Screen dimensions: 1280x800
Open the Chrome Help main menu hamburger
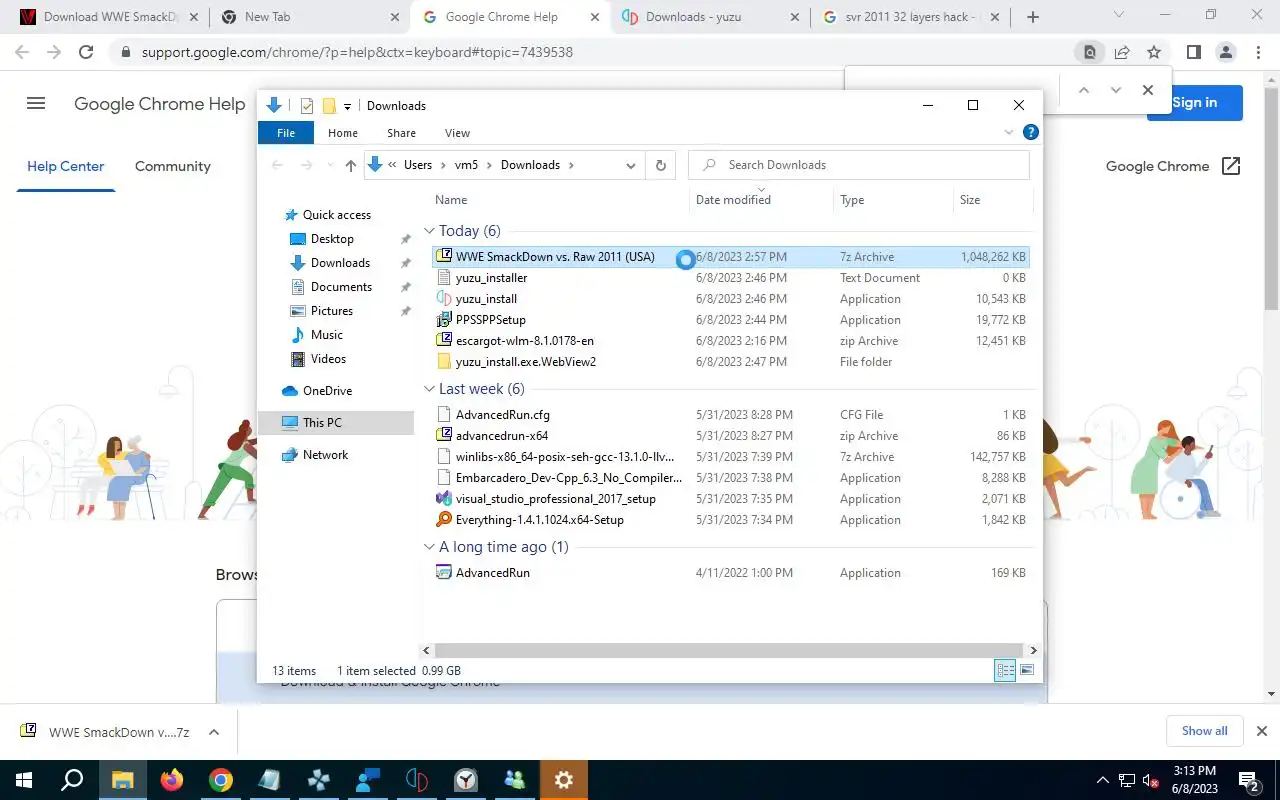tap(36, 103)
